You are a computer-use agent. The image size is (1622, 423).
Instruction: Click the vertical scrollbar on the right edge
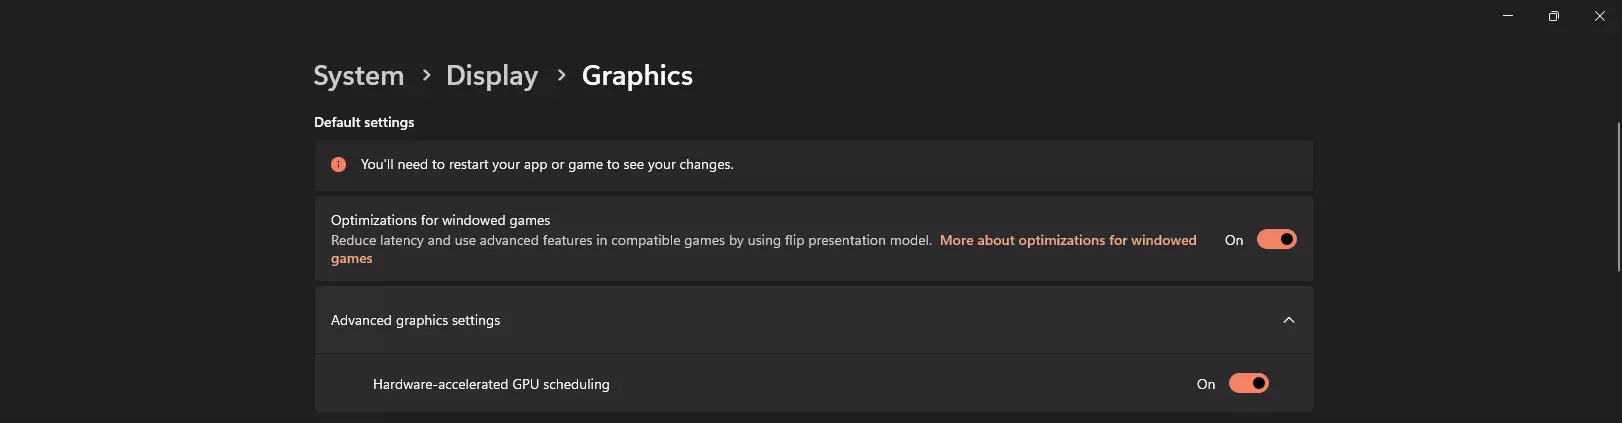pyautogui.click(x=1618, y=196)
